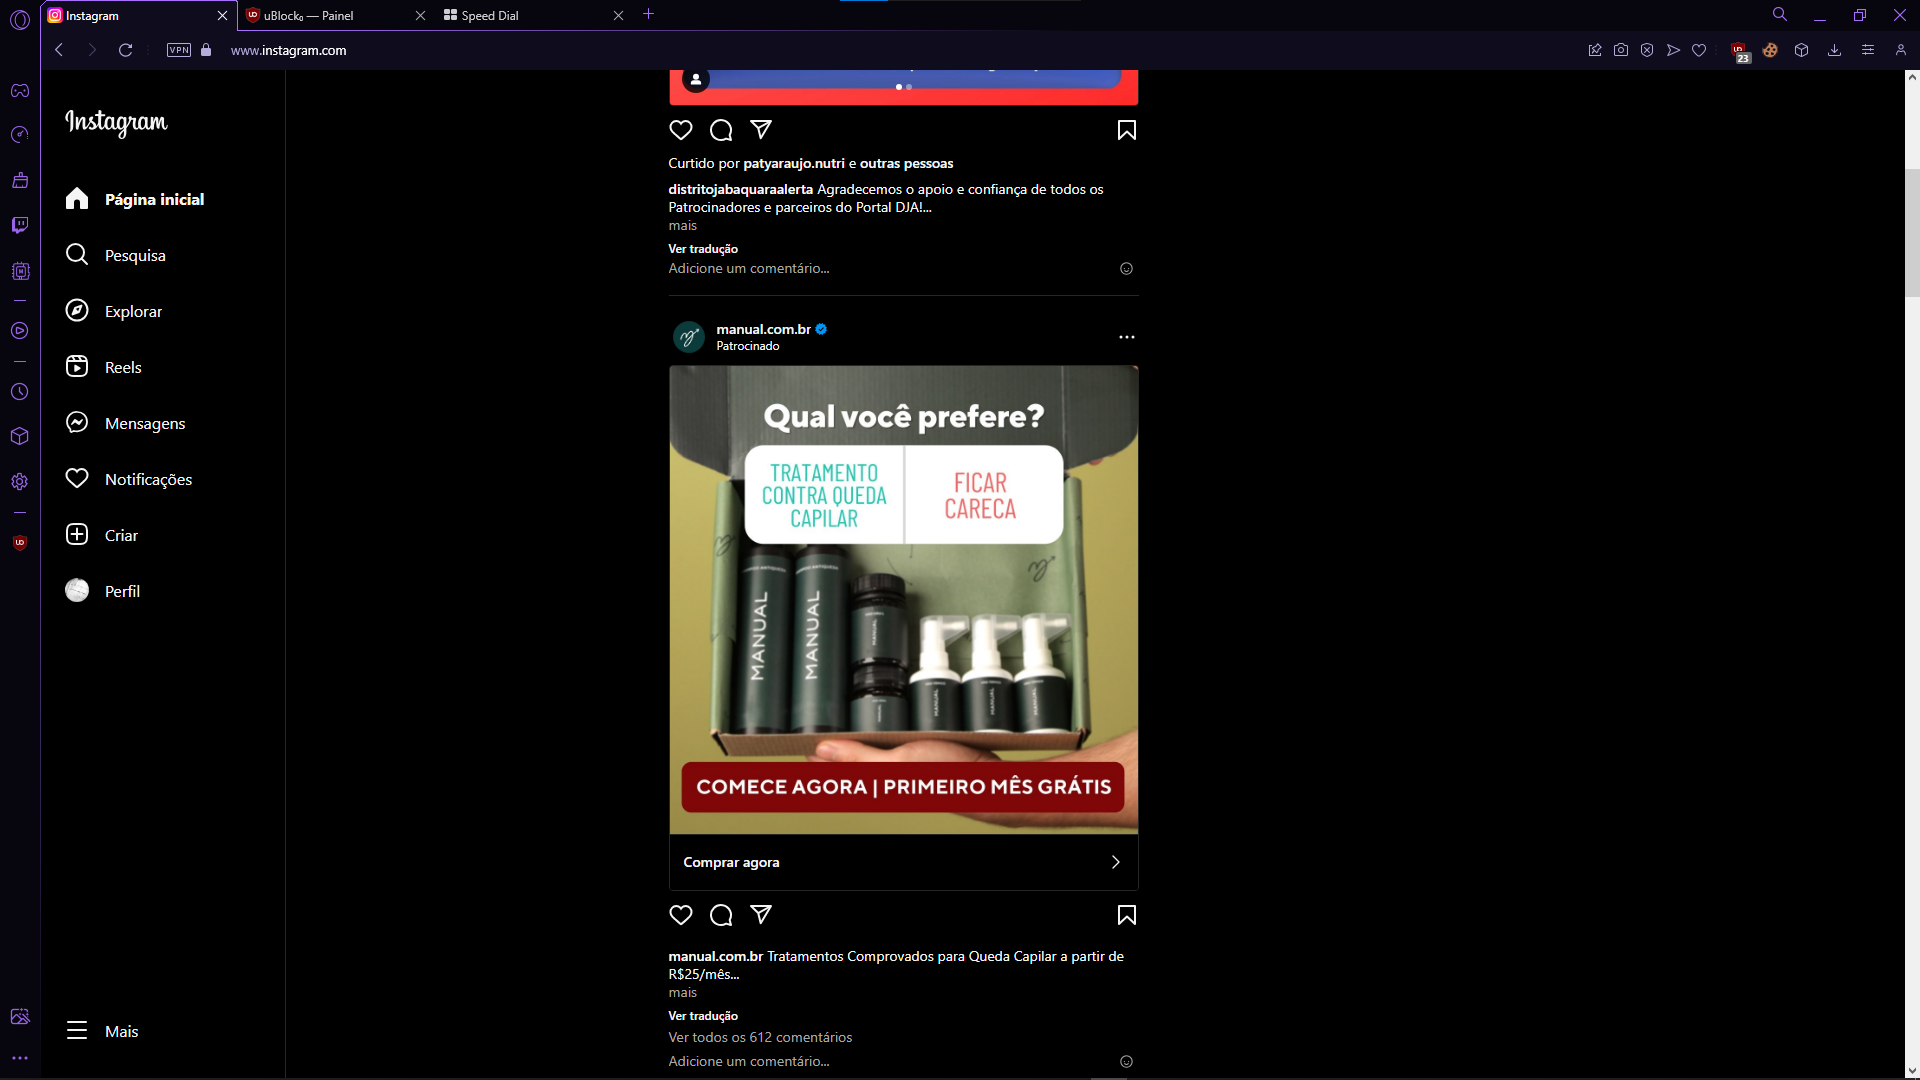Open the cookie manager extension
Image resolution: width=1920 pixels, height=1080 pixels.
coord(1771,50)
